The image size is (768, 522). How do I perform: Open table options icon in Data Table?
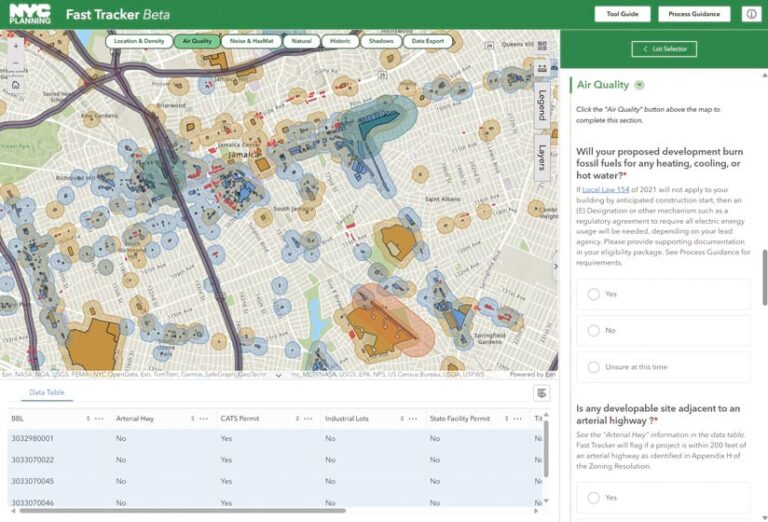coord(541,393)
